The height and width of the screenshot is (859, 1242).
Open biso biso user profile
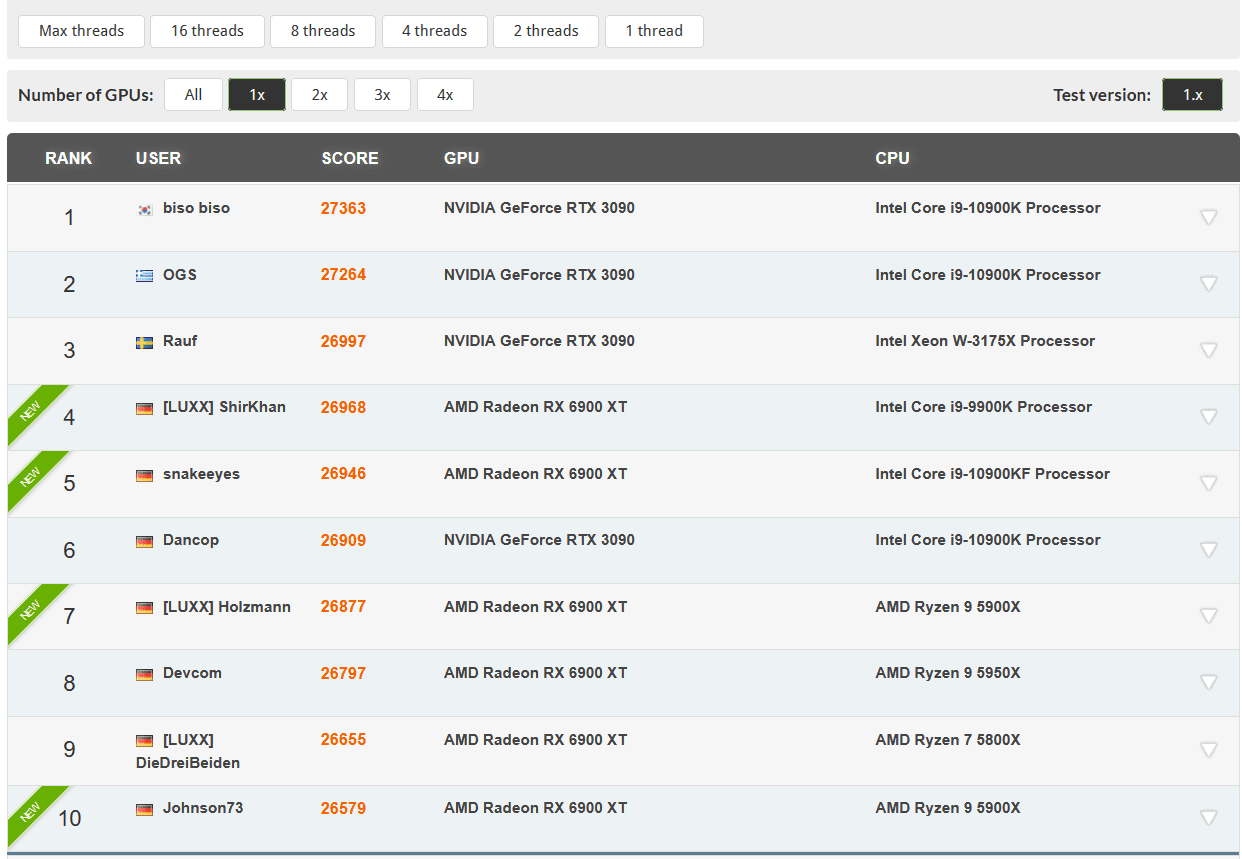[x=196, y=208]
